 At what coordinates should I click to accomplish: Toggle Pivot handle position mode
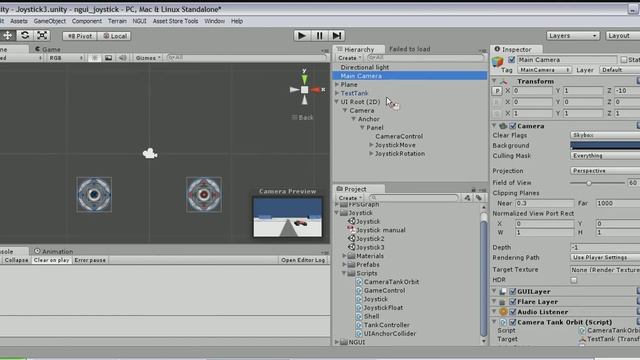tap(80, 36)
